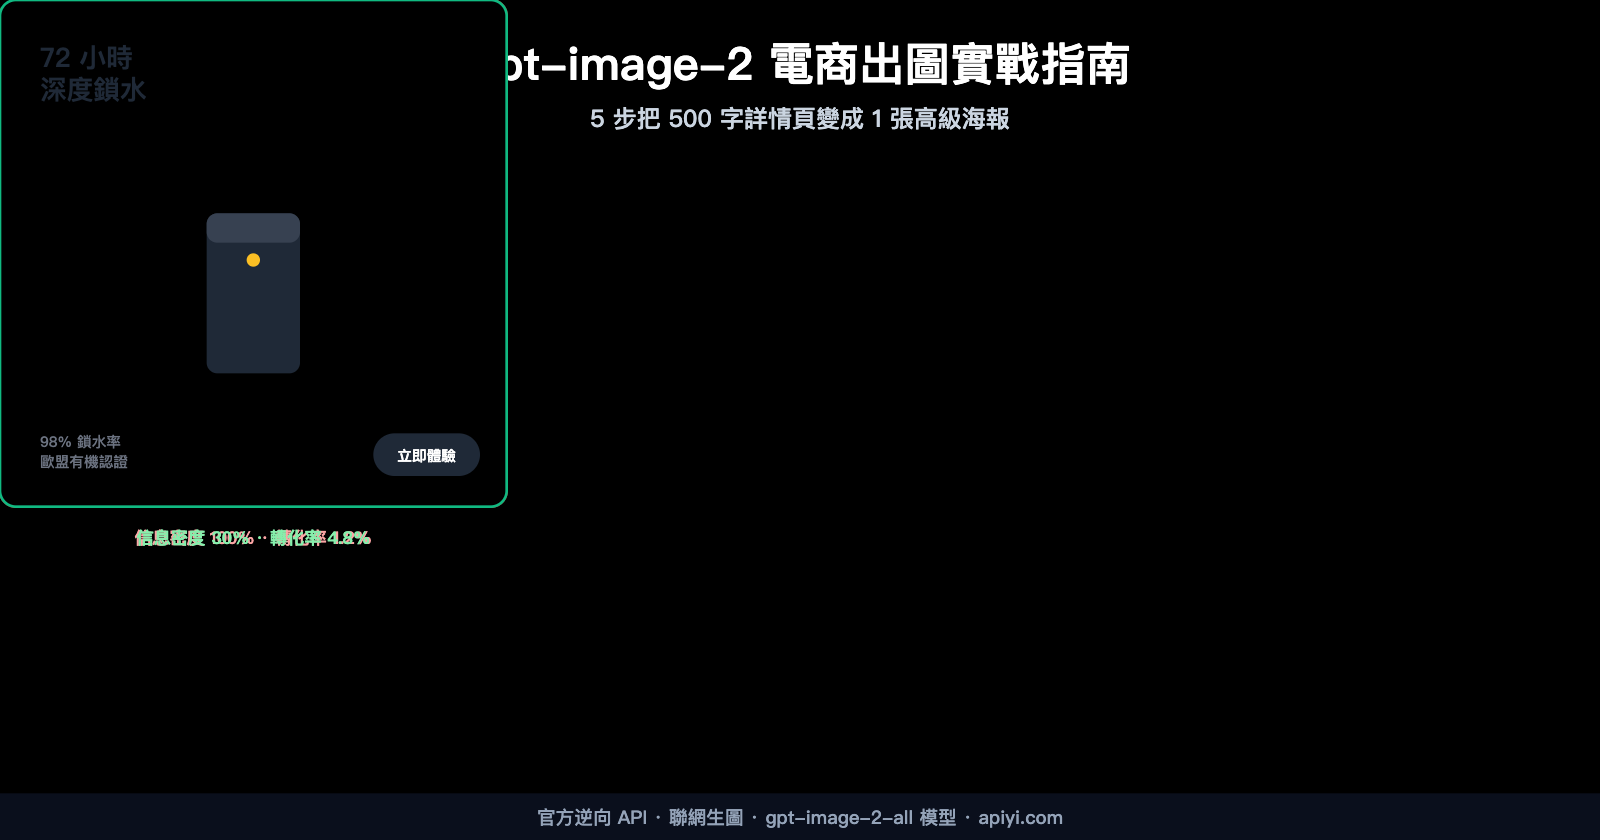The image size is (1600, 840).
Task: Click the 歐盟有機認證 line
Action: [x=84, y=462]
